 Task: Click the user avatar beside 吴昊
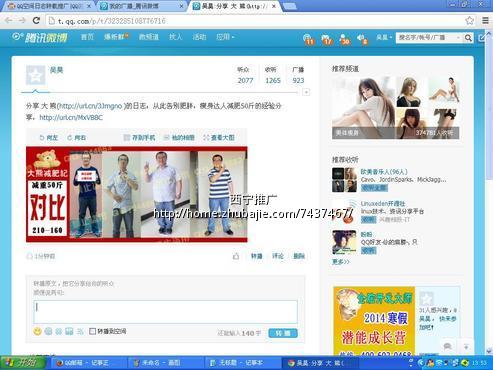click(x=35, y=75)
